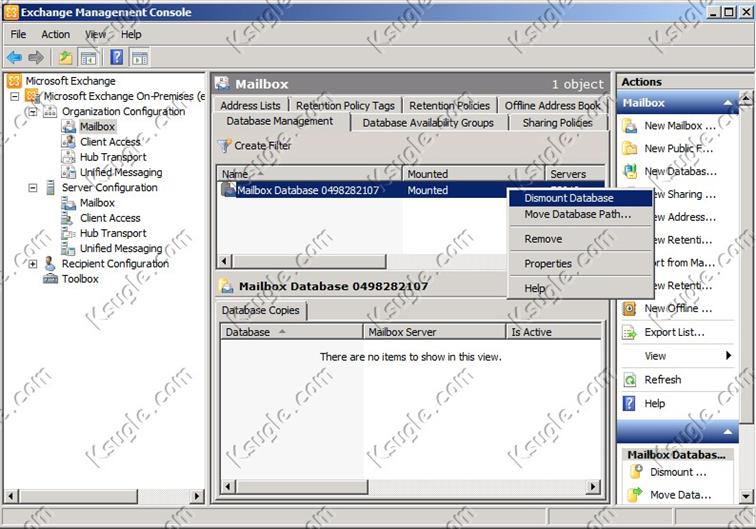The image size is (756, 529).
Task: Toggle the Show/Hide Console Tree toolbar icon
Action: (x=88, y=58)
